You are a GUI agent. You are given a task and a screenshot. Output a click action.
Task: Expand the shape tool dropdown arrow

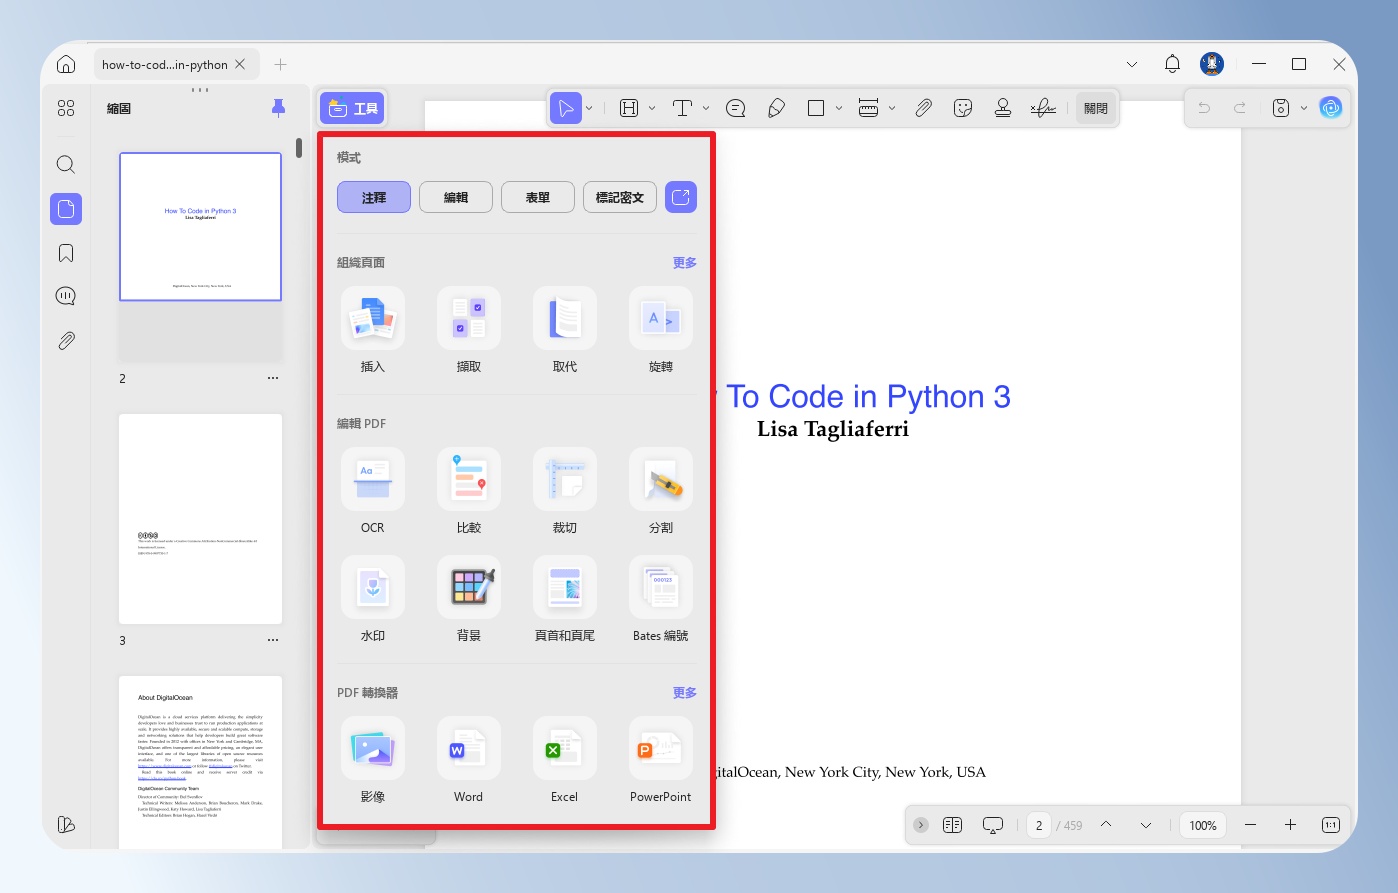tap(839, 108)
